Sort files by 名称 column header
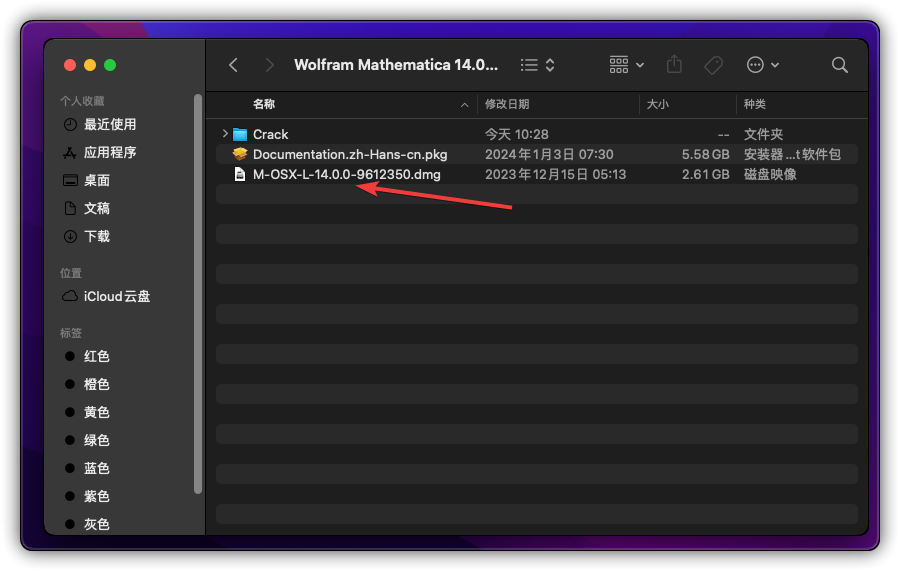The image size is (900, 571). click(x=264, y=104)
